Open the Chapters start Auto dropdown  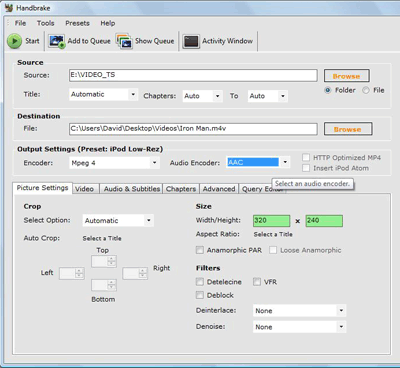[202, 96]
